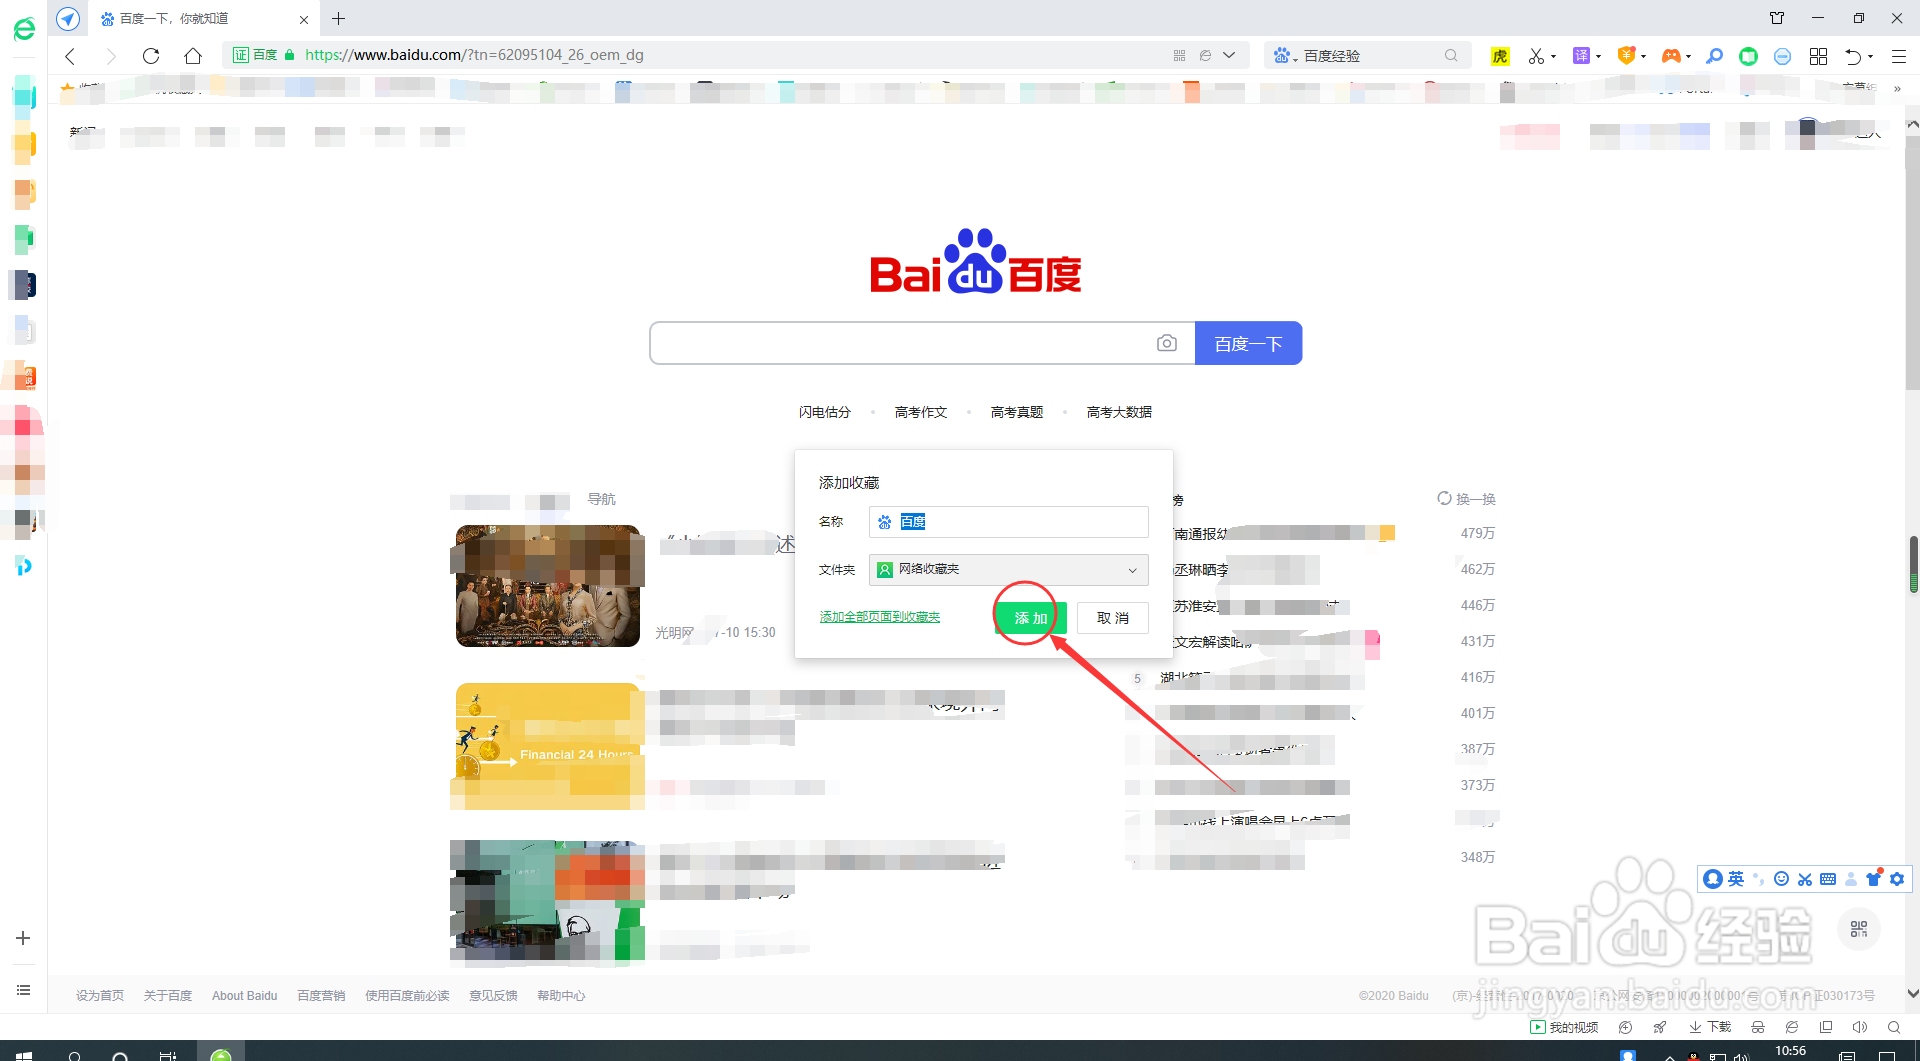
Task: Click 设为首页 footer link
Action: click(100, 995)
